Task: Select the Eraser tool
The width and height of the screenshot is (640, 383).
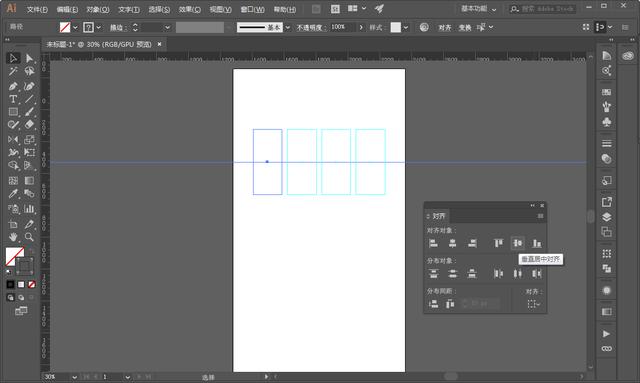Action: (29, 125)
